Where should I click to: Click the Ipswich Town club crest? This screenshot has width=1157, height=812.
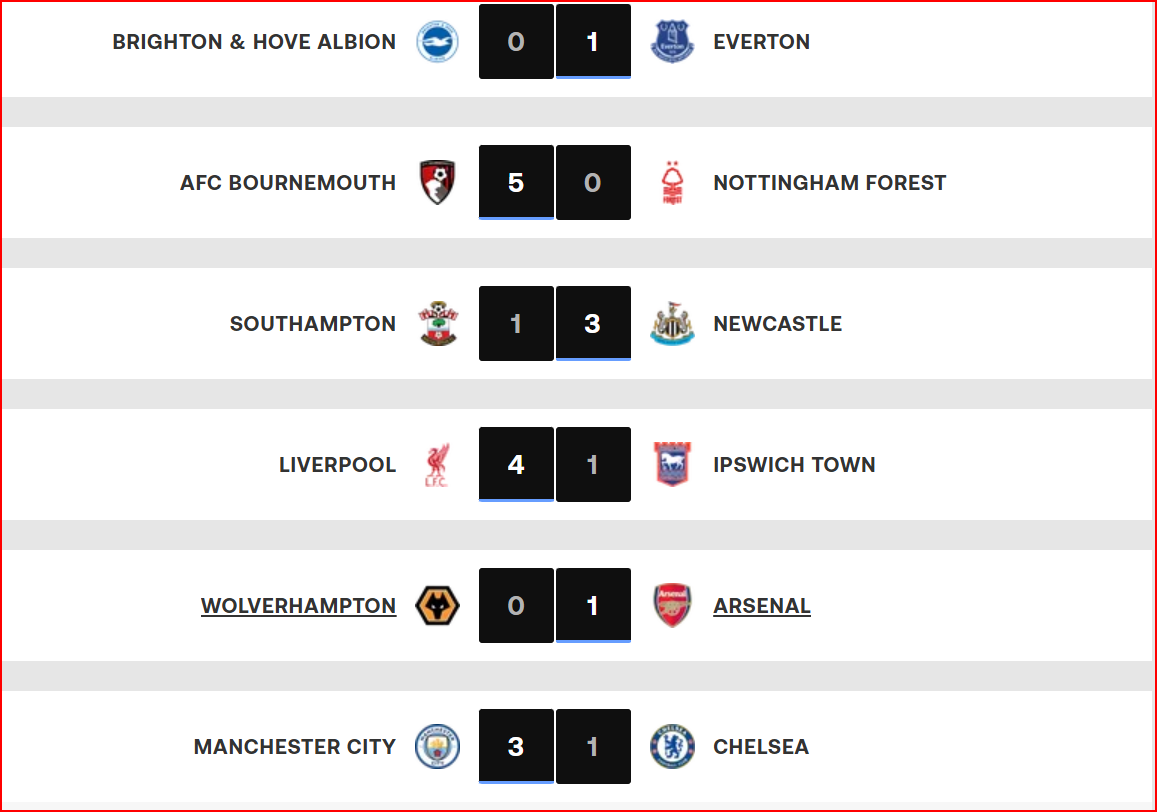(x=672, y=465)
